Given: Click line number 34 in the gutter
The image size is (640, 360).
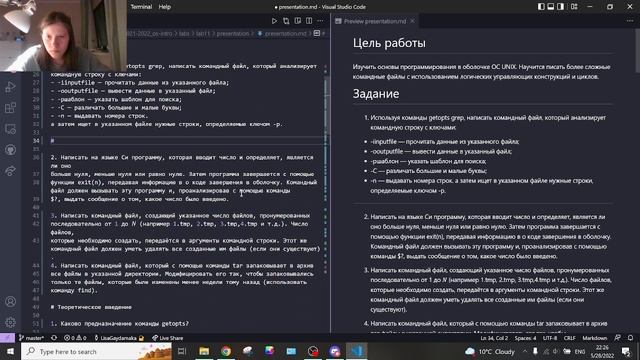Looking at the screenshot, I should pos(36,141).
